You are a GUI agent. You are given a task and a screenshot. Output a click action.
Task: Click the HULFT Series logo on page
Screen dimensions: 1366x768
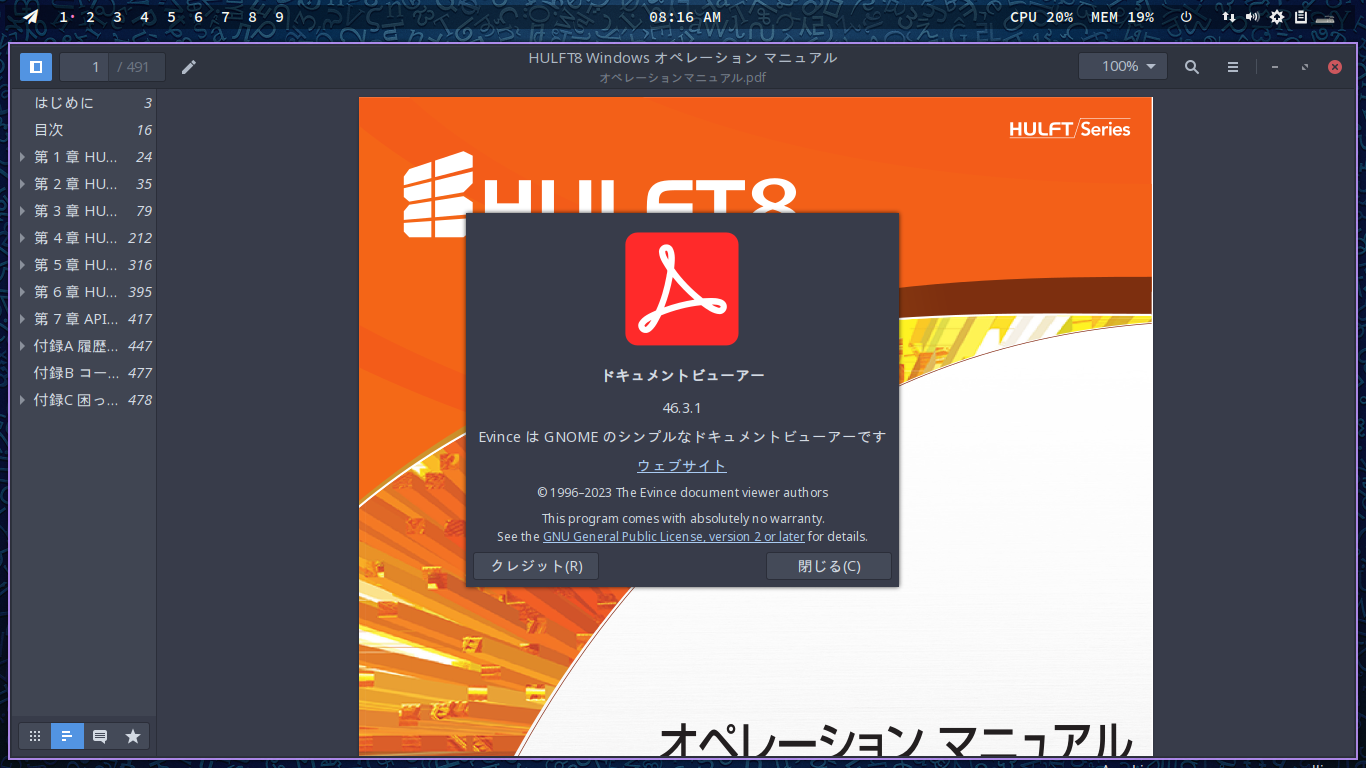click(1070, 129)
